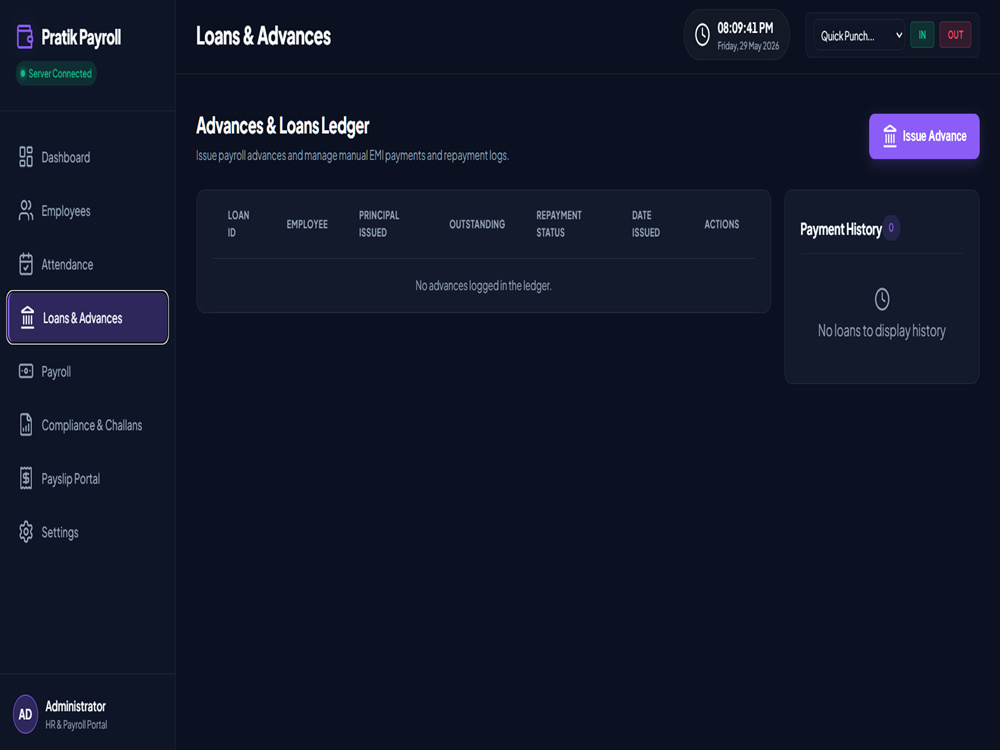Open the Dashboard menu item
This screenshot has width=1000, height=750.
[87, 157]
